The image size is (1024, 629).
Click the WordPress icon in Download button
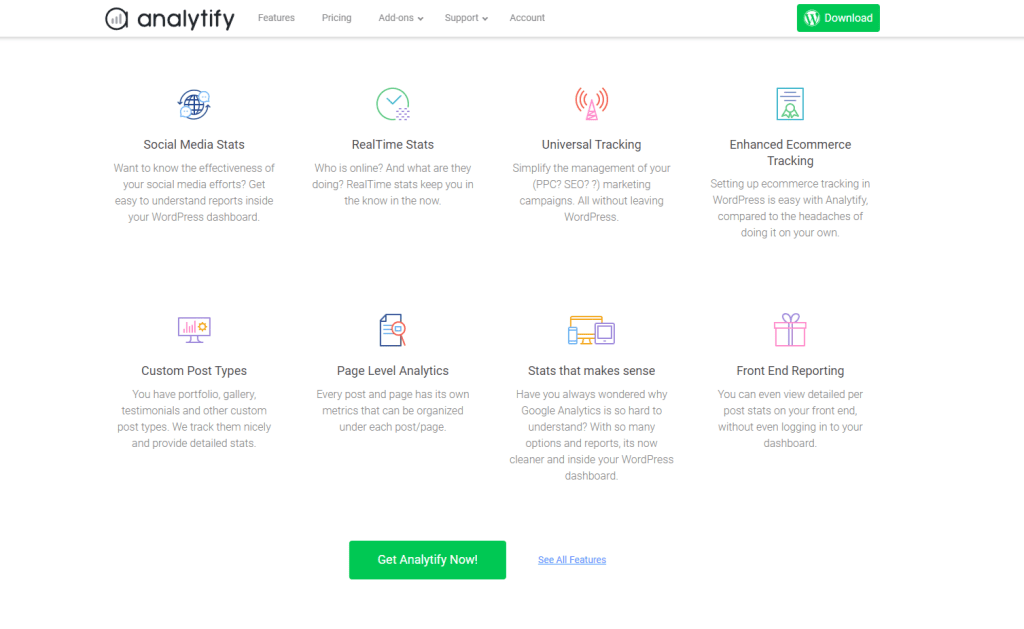(x=812, y=18)
